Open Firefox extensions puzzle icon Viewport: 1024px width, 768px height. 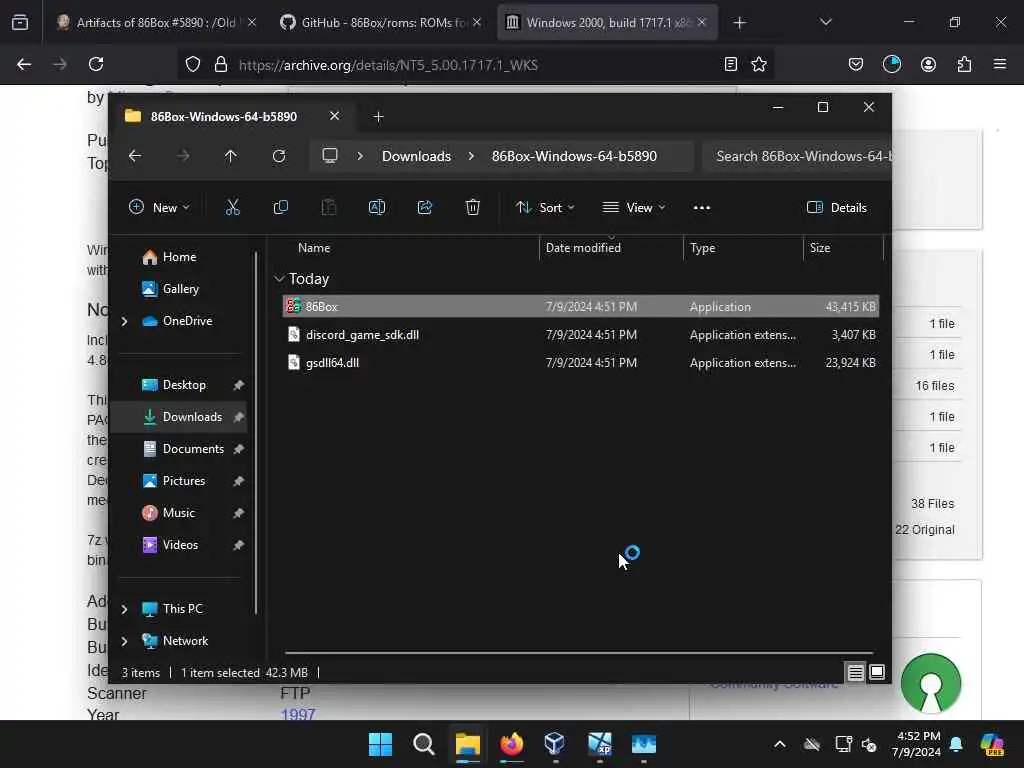(964, 64)
